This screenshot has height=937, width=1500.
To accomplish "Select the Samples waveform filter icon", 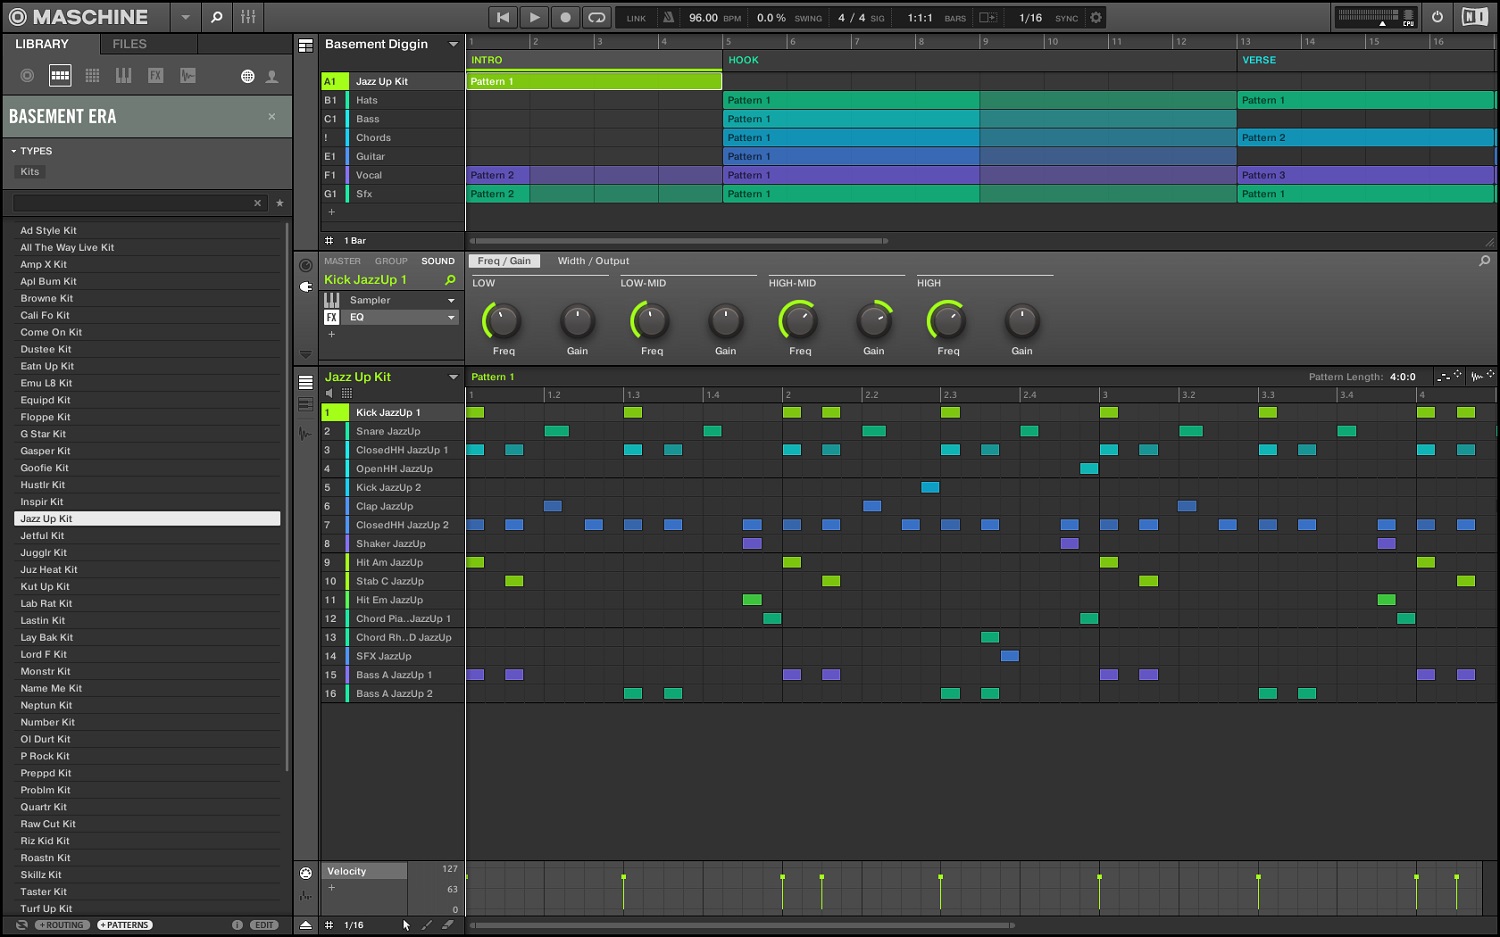I will [188, 76].
